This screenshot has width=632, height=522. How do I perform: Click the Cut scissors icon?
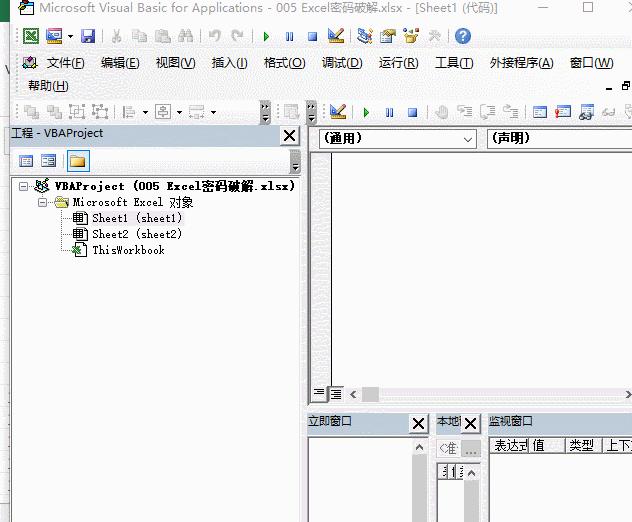(x=116, y=36)
